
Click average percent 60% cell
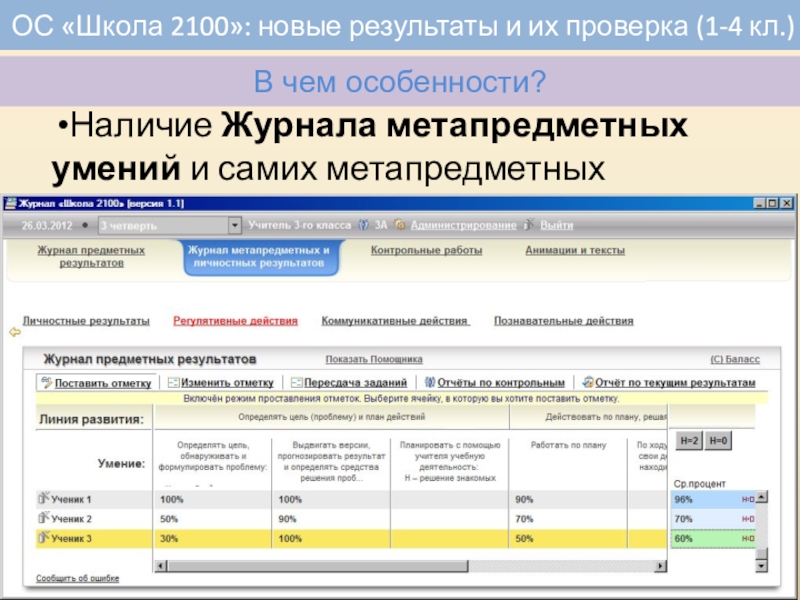[x=713, y=539]
